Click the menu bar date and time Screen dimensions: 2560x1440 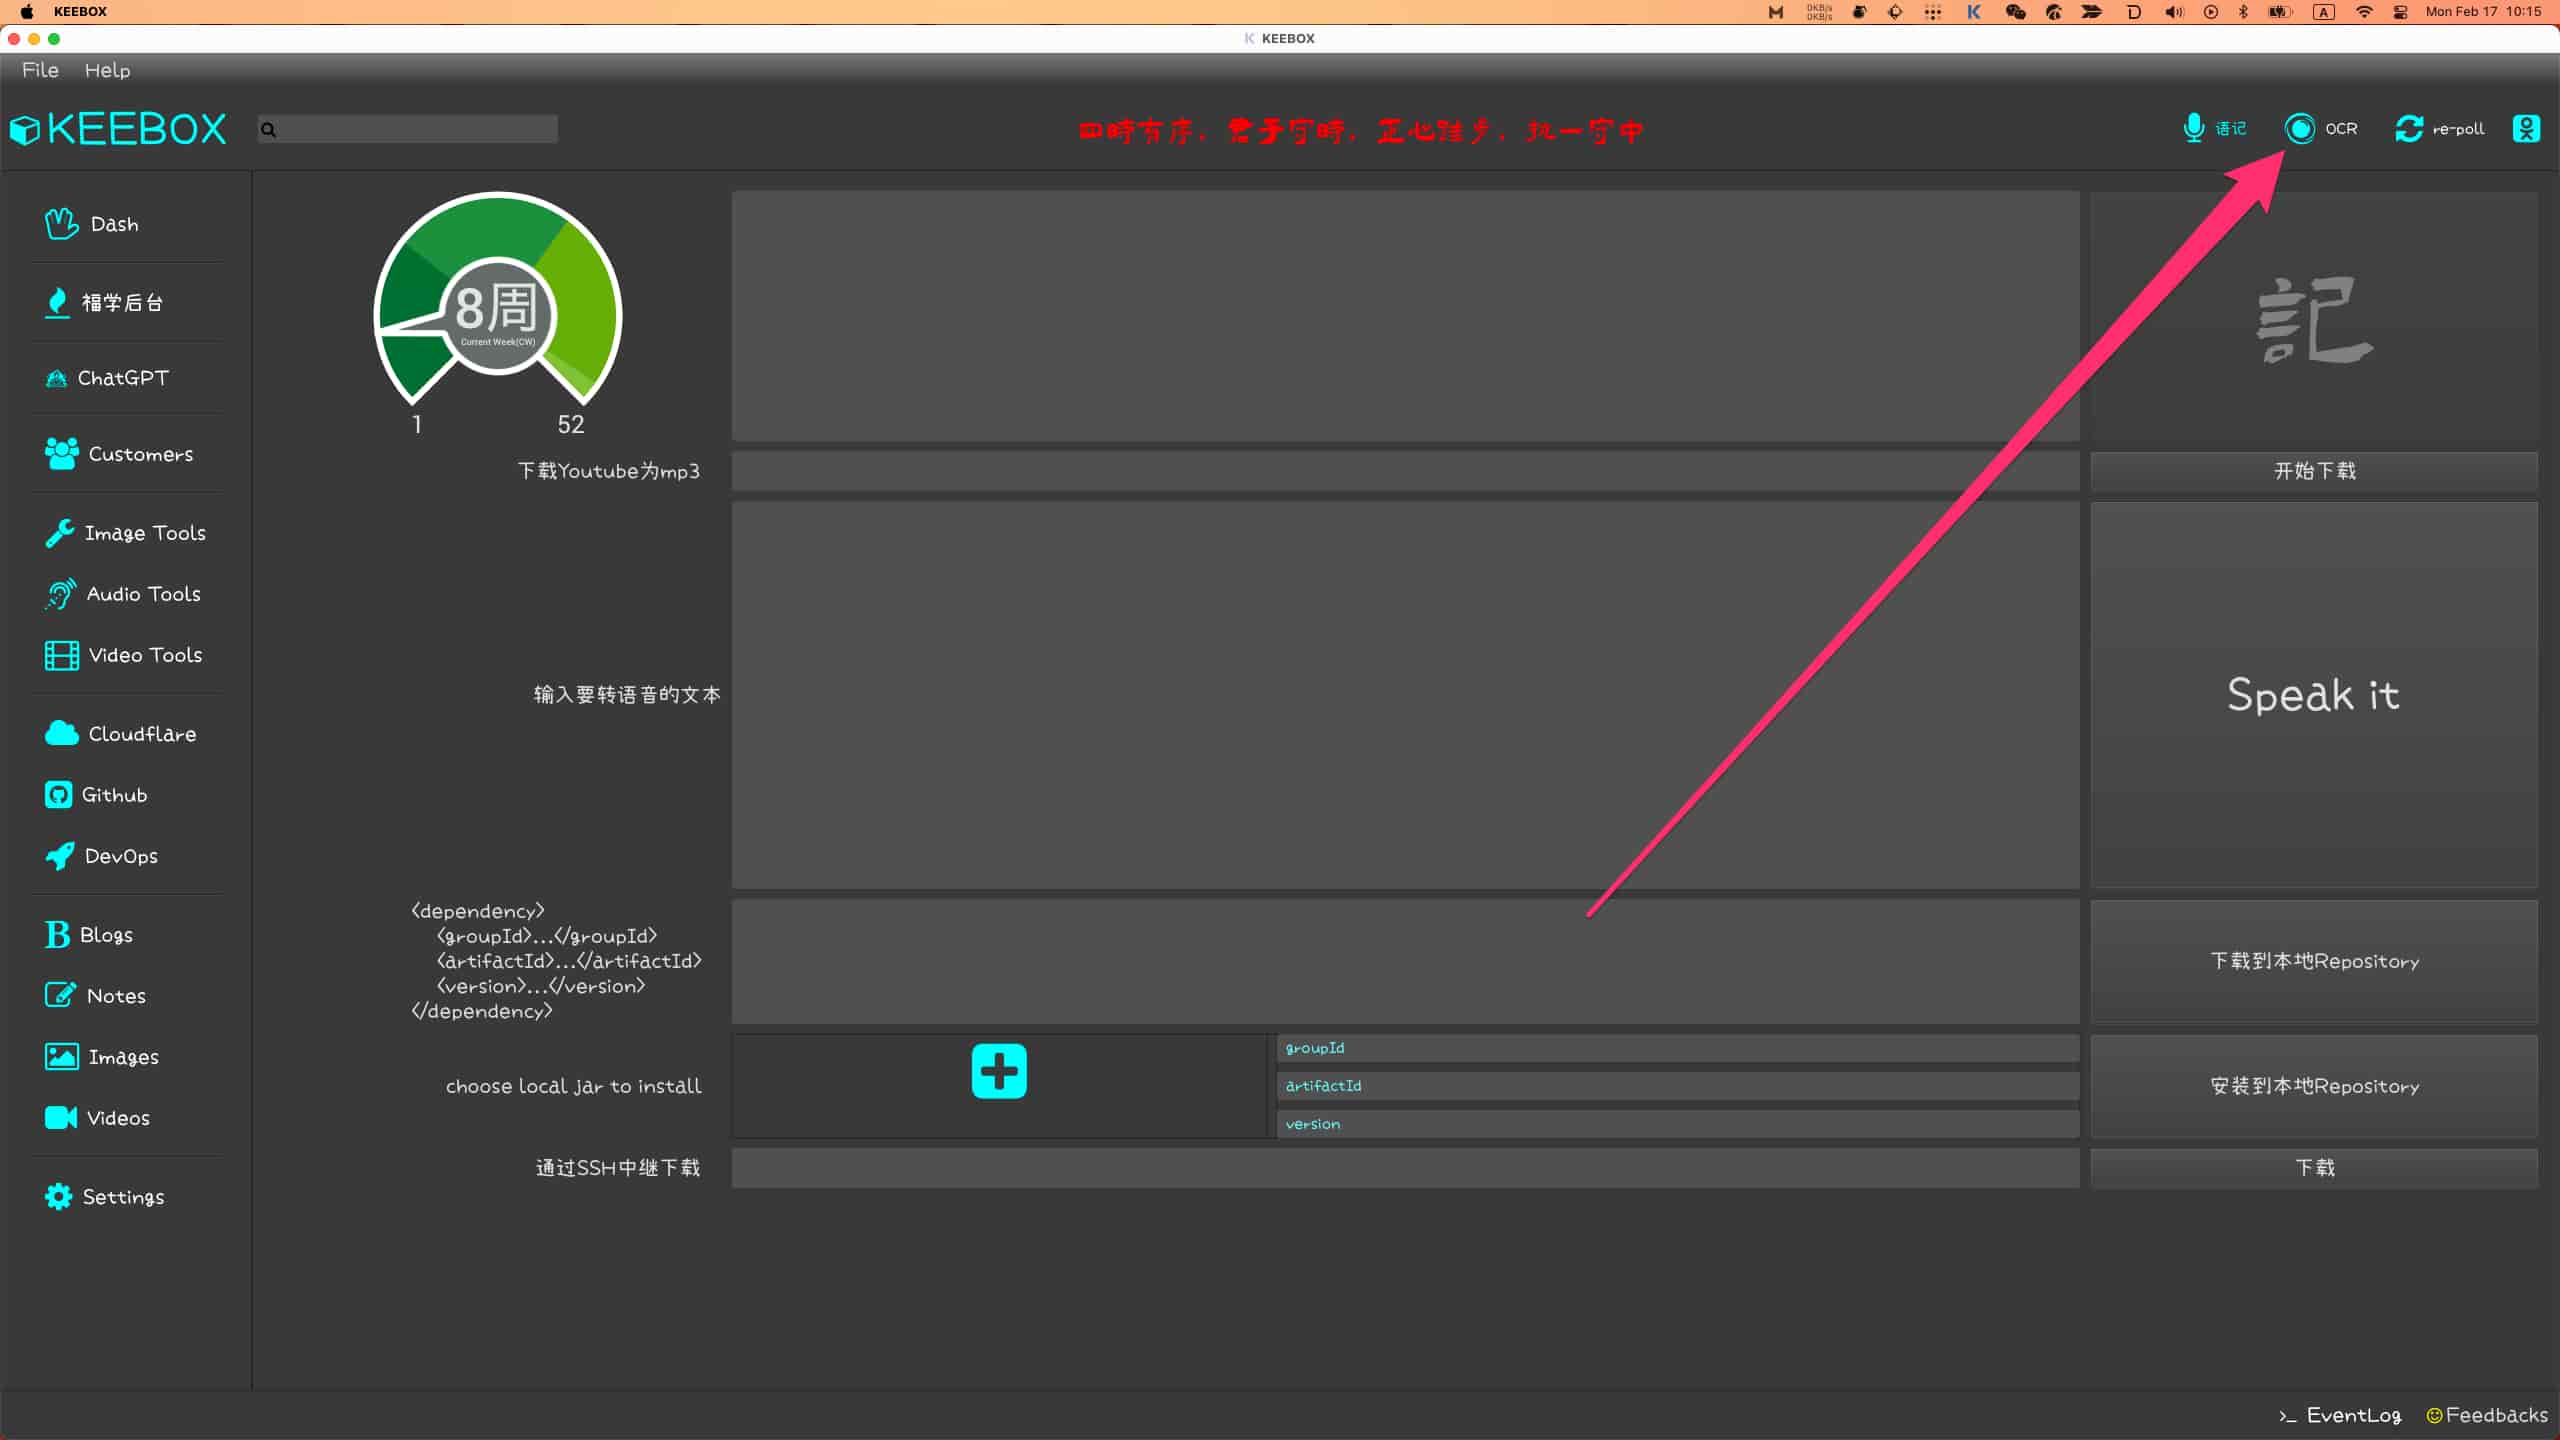pos(2483,12)
